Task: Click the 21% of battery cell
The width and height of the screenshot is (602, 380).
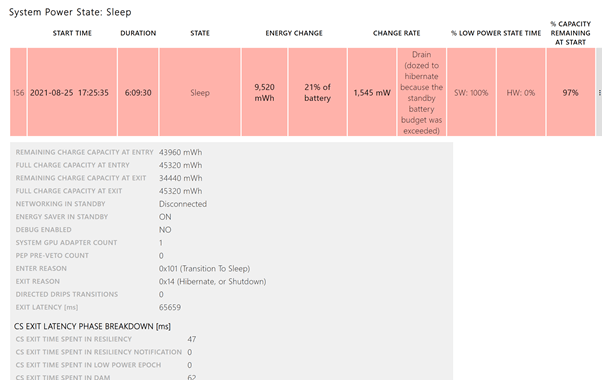Action: pyautogui.click(x=318, y=93)
